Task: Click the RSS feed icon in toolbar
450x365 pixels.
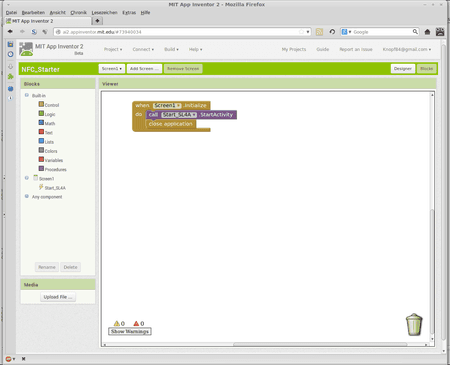Action: [x=319, y=32]
